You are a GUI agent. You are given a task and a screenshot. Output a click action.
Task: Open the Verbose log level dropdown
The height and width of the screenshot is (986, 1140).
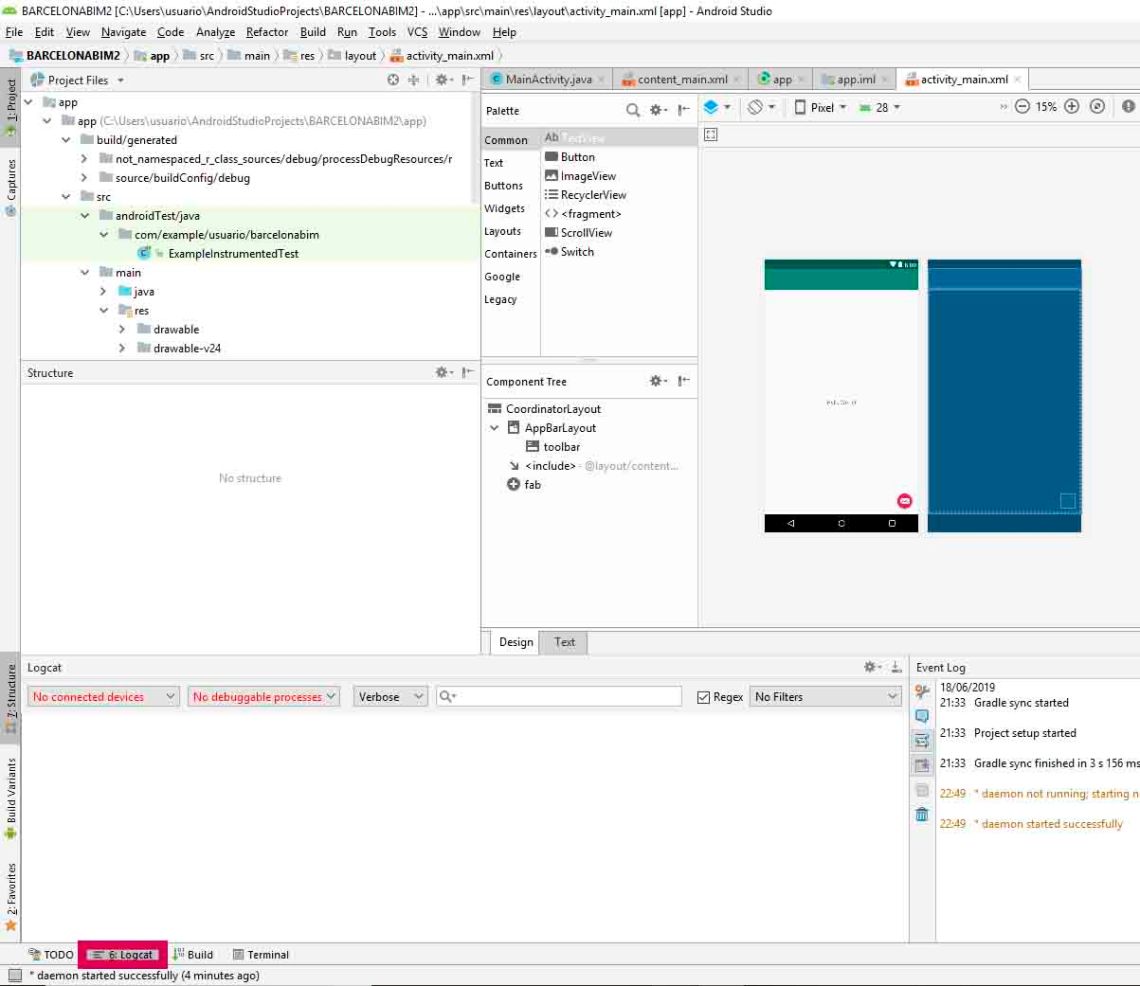click(x=390, y=697)
